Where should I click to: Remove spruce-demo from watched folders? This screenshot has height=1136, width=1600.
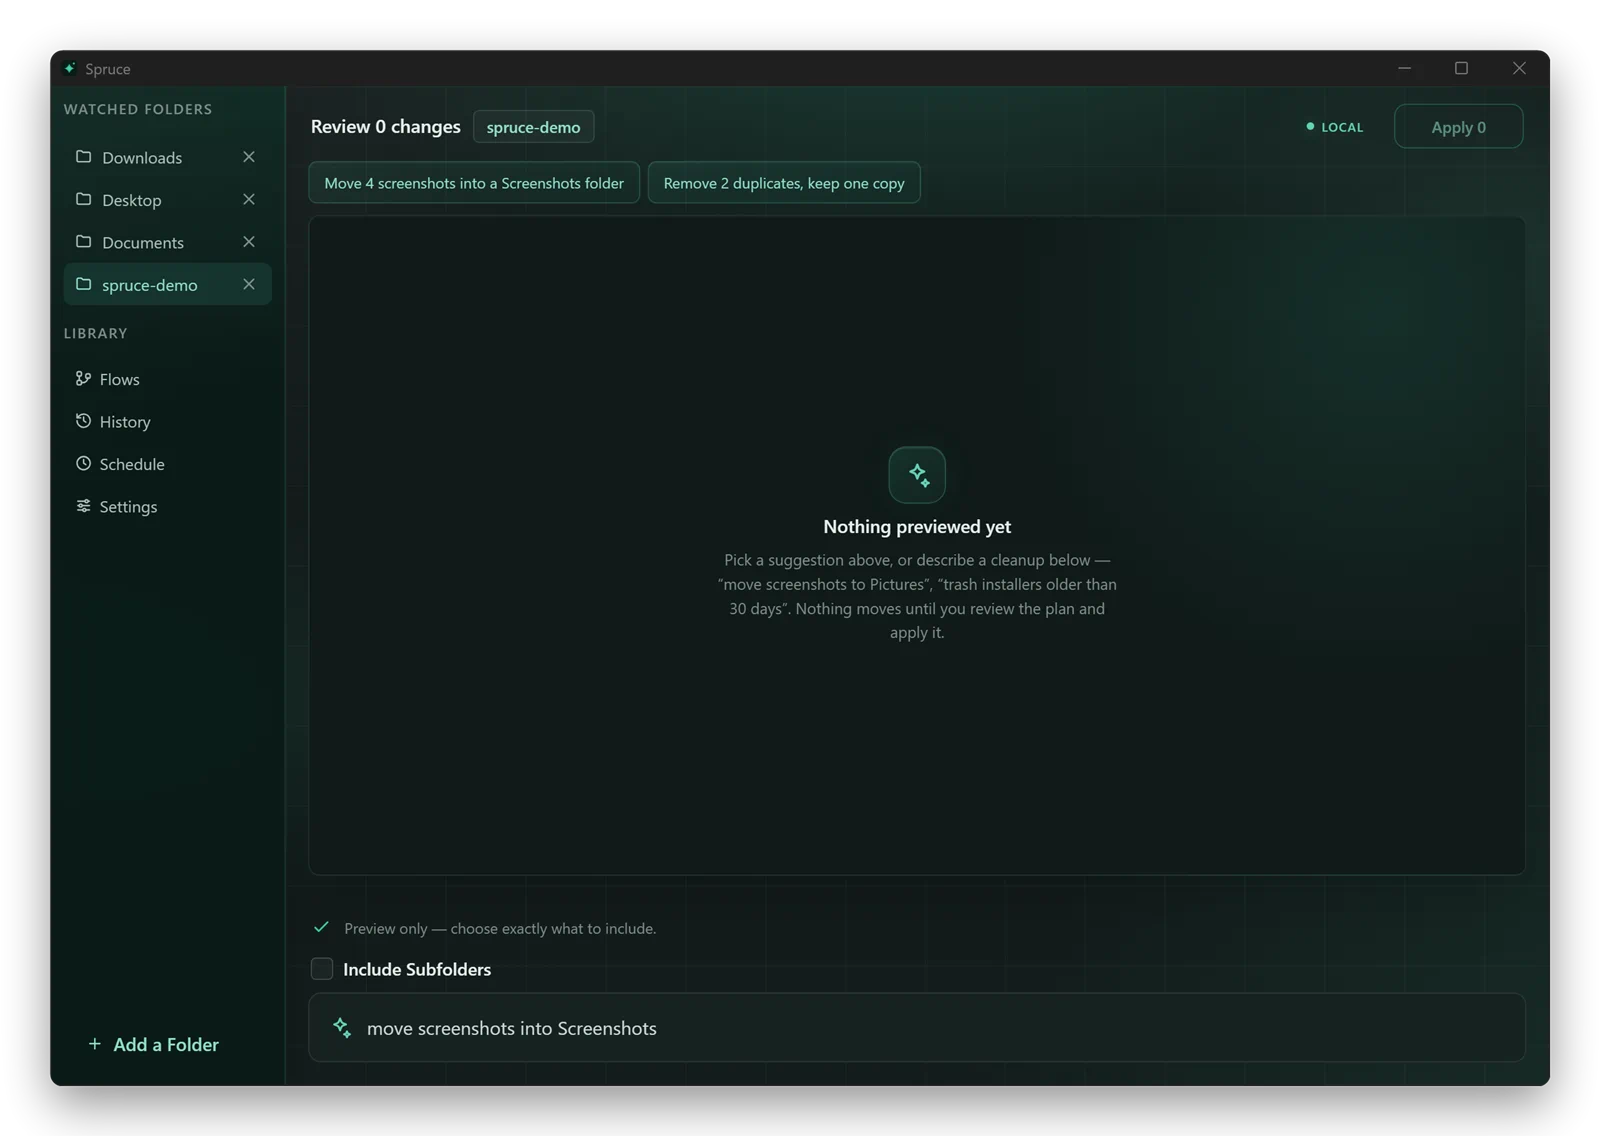[x=249, y=284]
